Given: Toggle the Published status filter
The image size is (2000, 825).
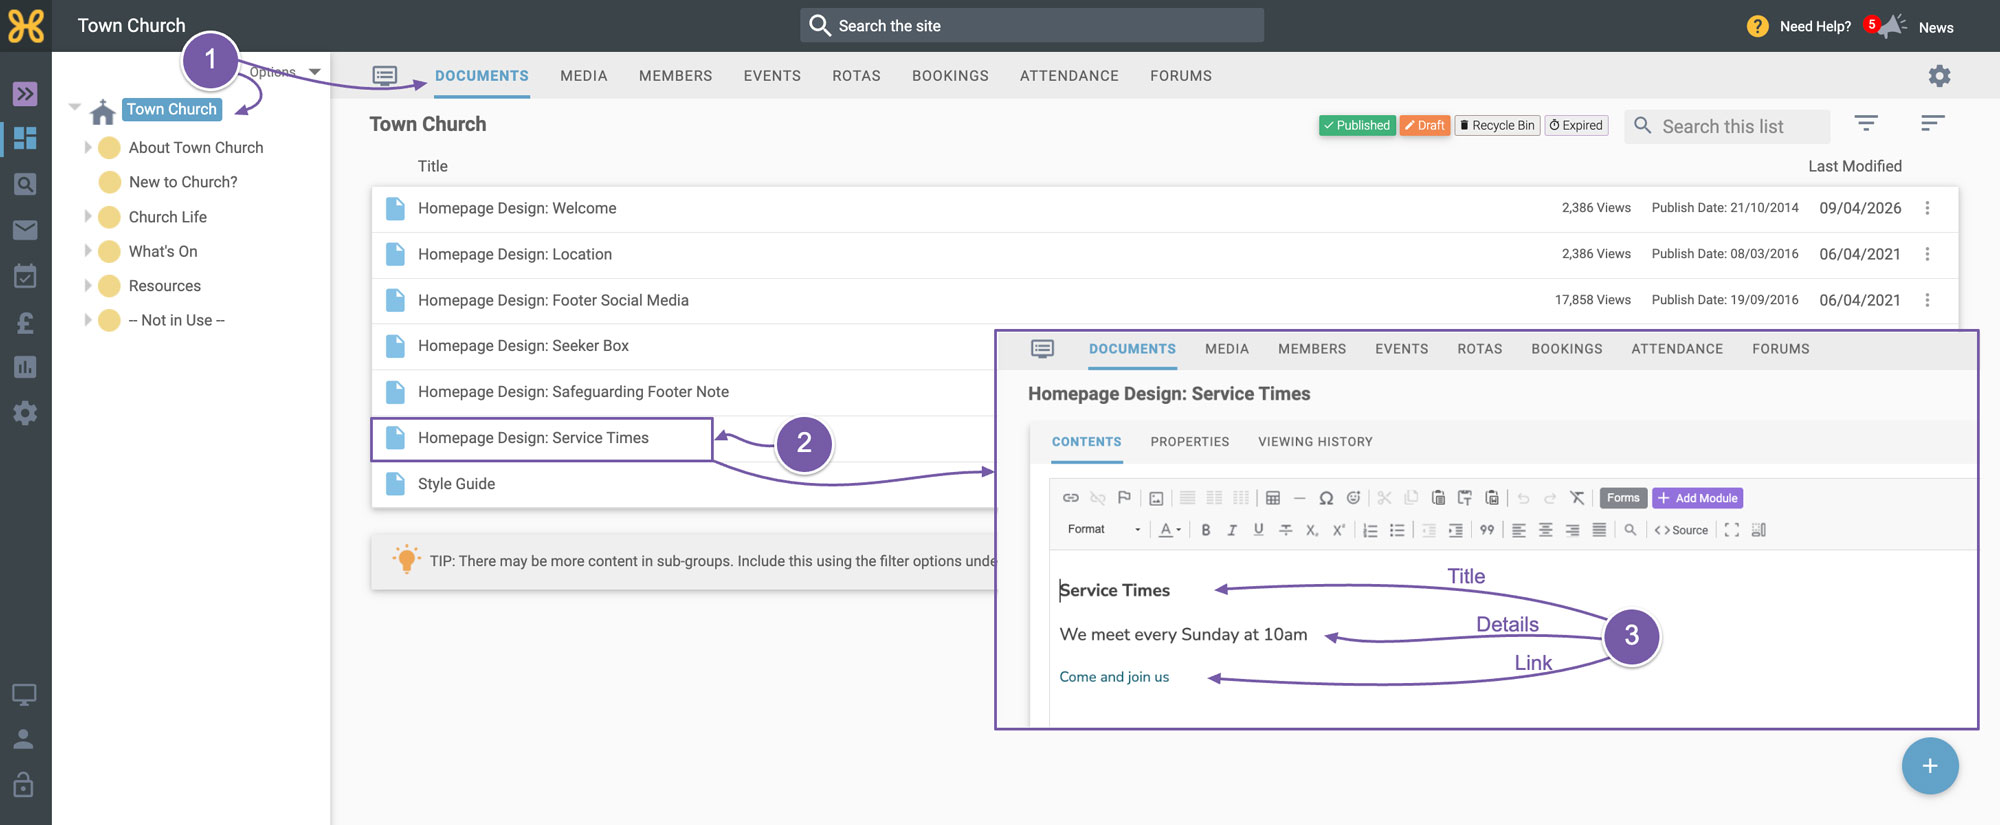Looking at the screenshot, I should (x=1357, y=125).
